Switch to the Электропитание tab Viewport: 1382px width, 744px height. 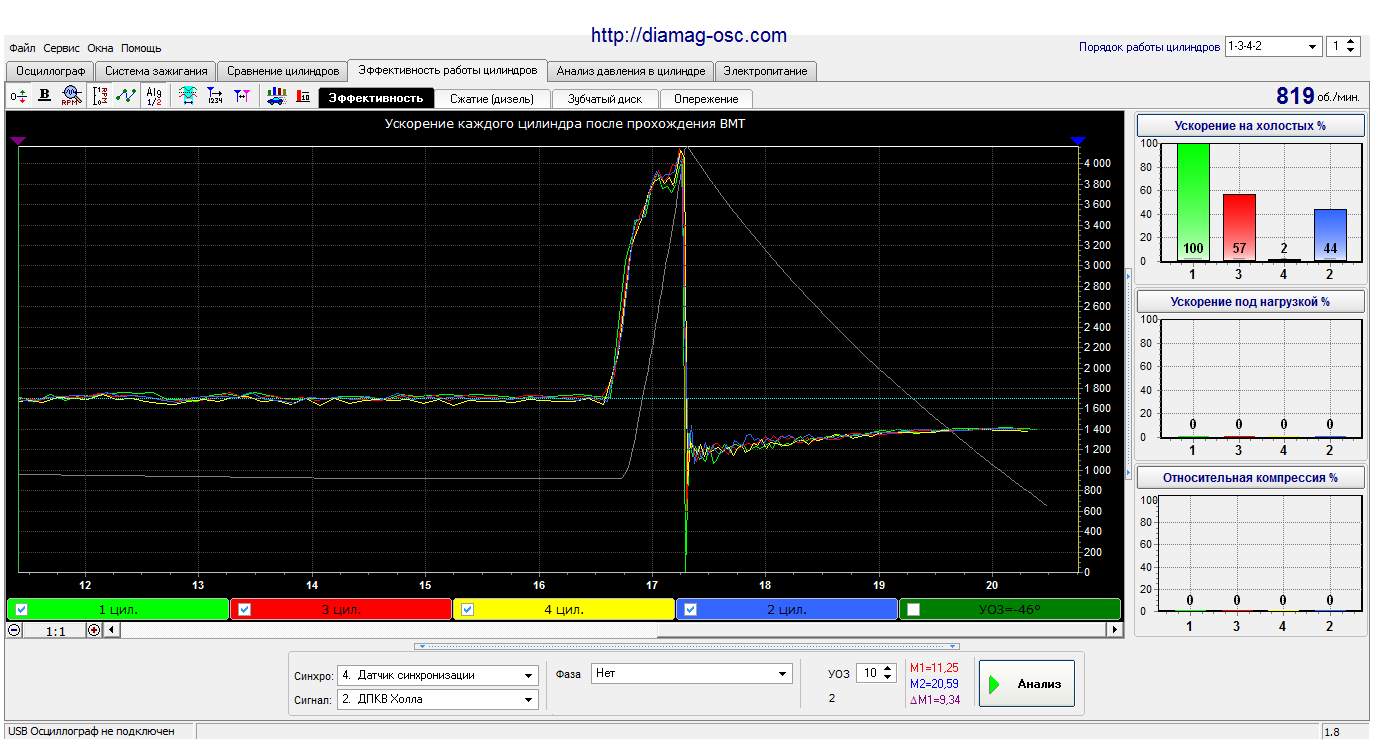tap(766, 71)
